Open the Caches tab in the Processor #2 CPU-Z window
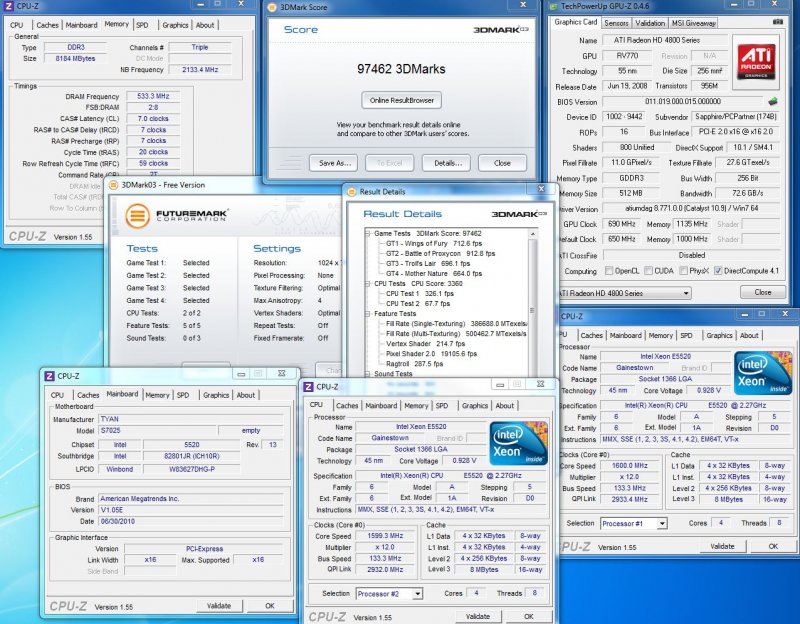 (x=347, y=406)
